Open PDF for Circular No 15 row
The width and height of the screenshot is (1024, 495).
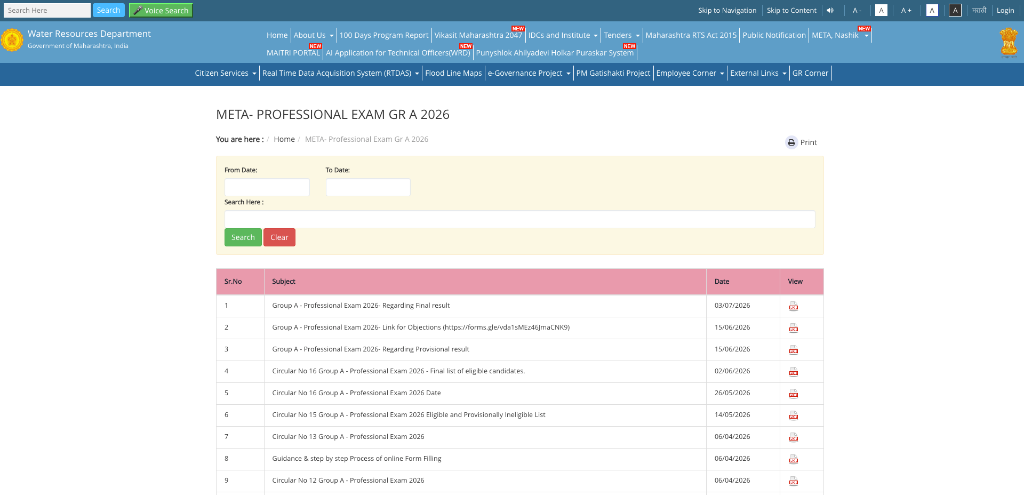(793, 415)
